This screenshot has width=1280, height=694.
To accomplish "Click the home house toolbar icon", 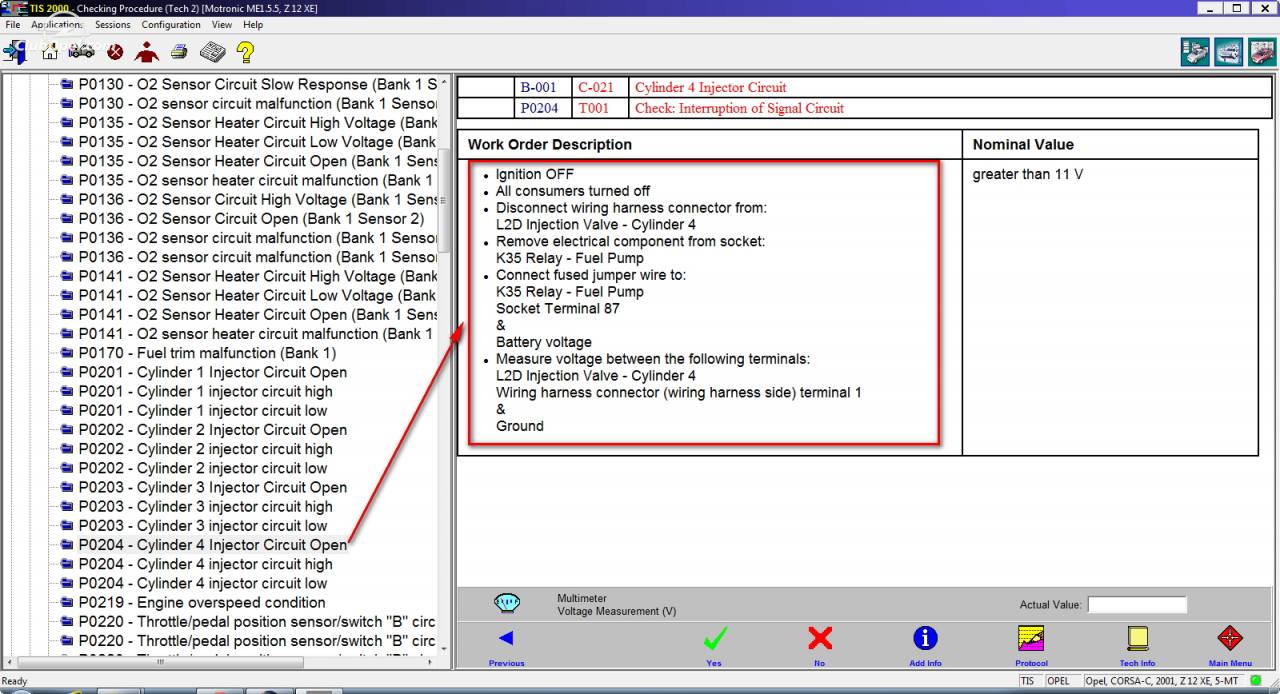I will 50,52.
